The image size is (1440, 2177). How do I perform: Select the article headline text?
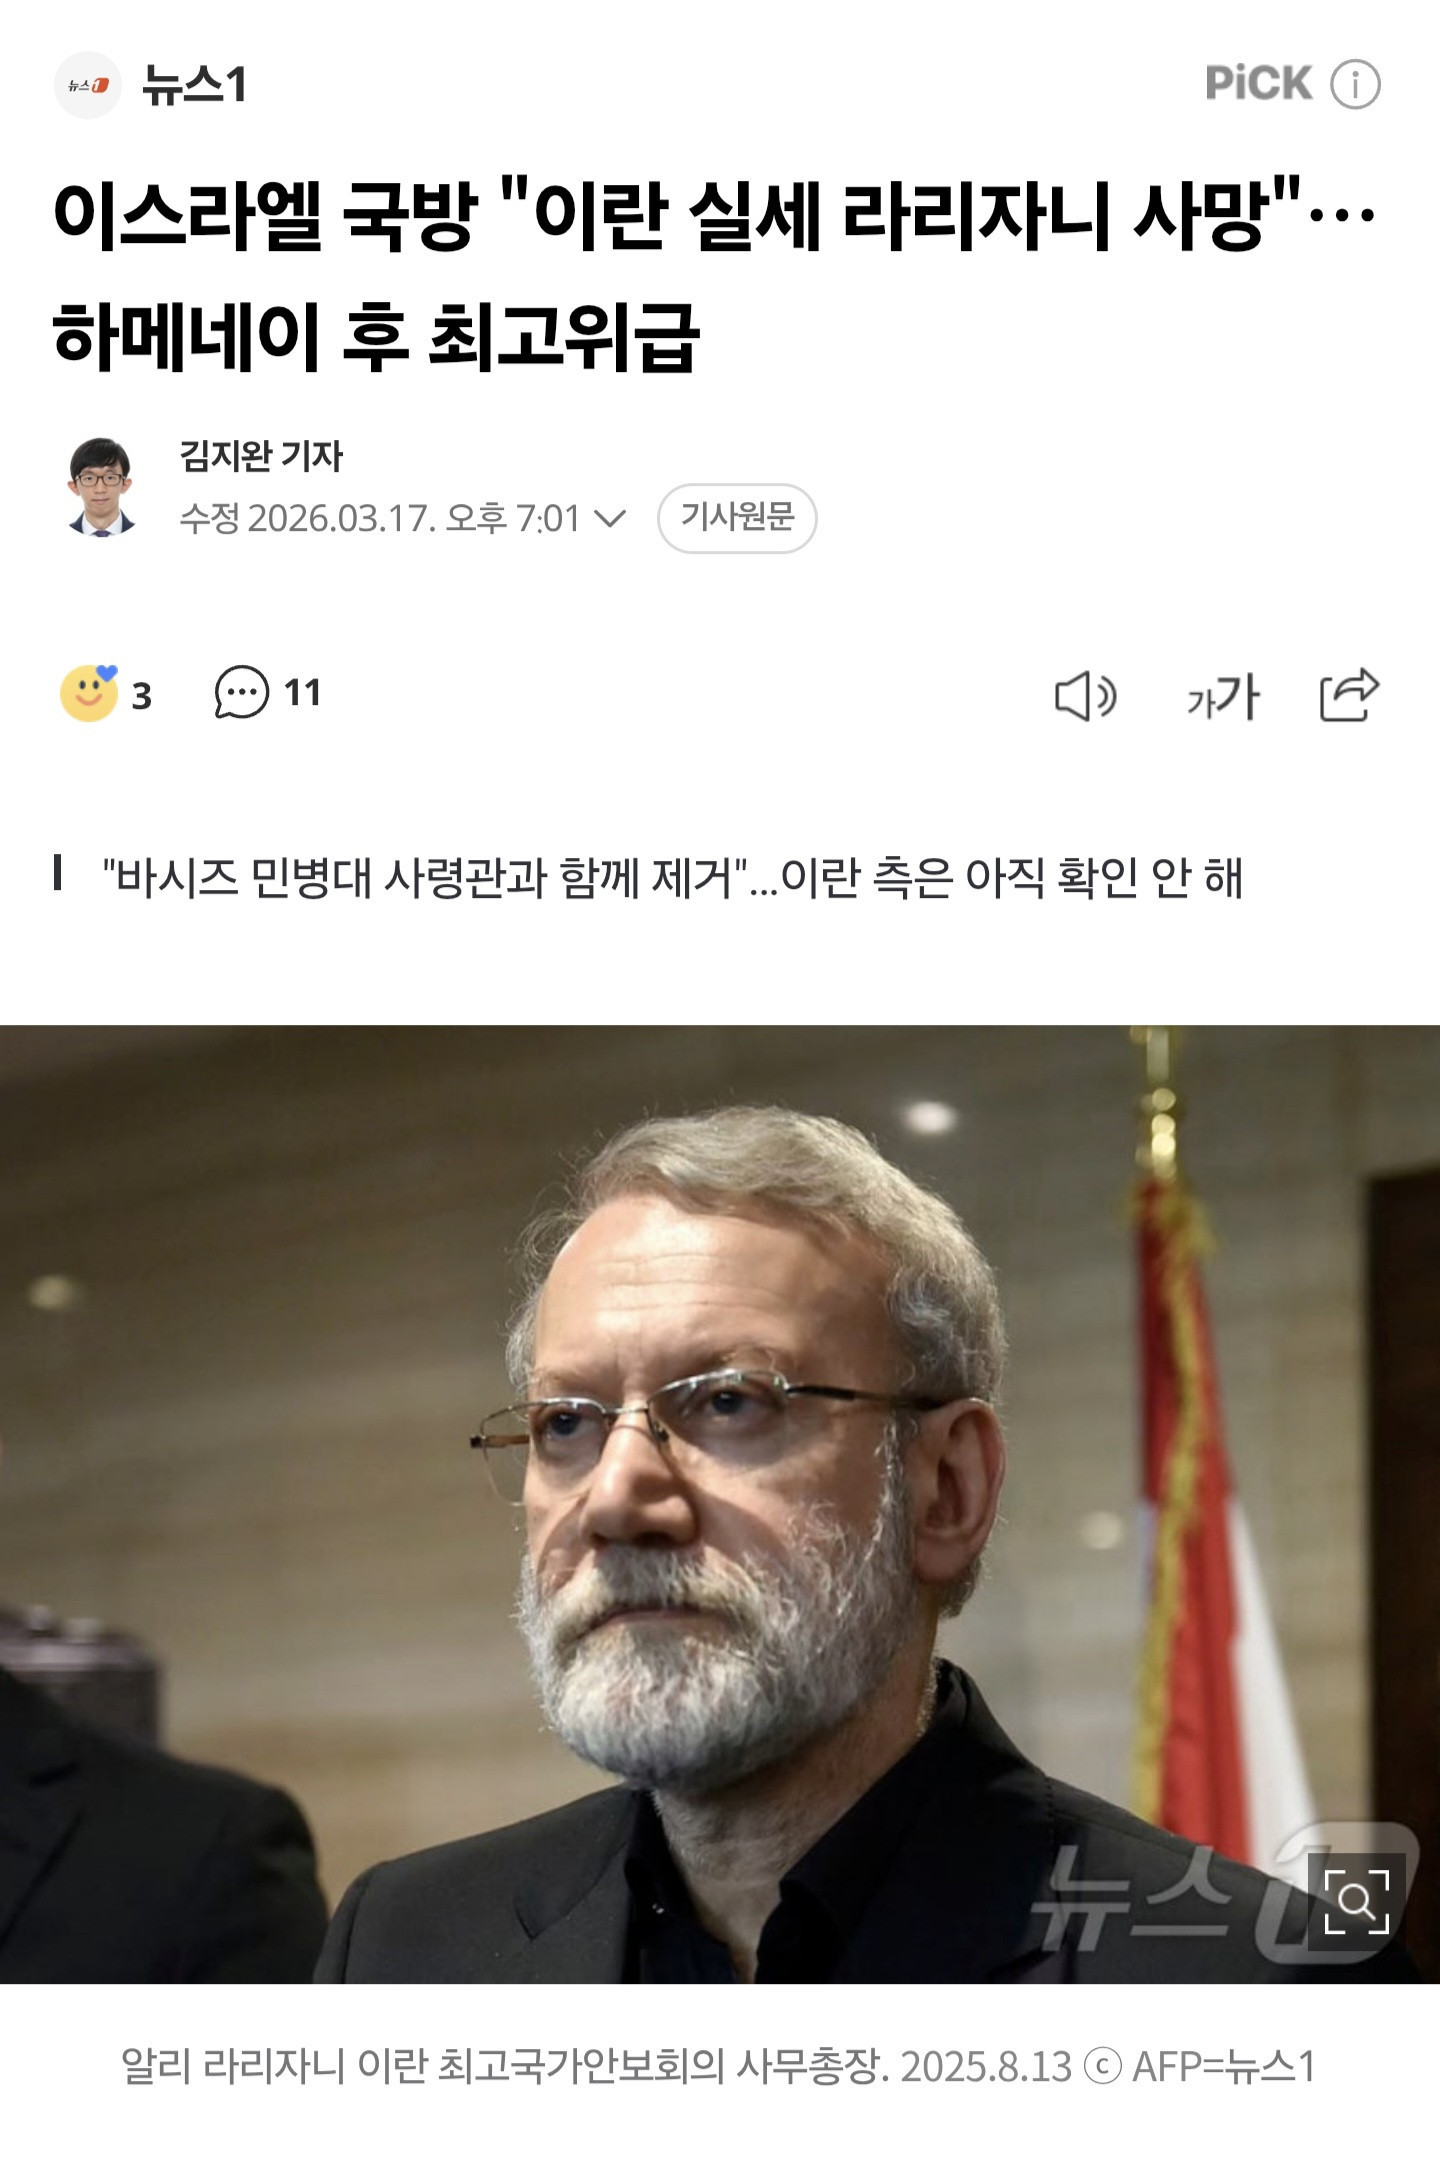click(x=715, y=275)
